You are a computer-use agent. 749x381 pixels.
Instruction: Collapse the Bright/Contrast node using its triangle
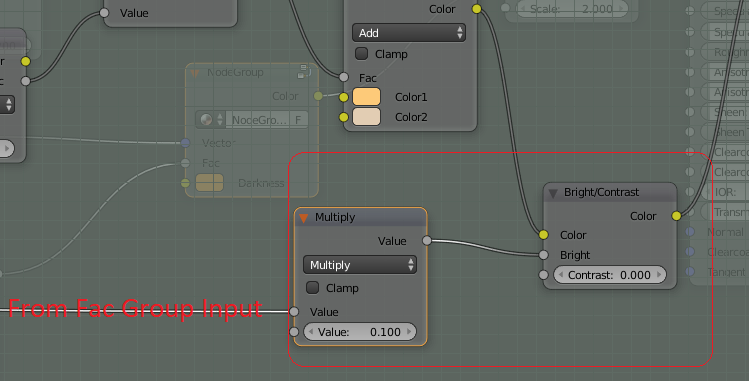(x=553, y=193)
